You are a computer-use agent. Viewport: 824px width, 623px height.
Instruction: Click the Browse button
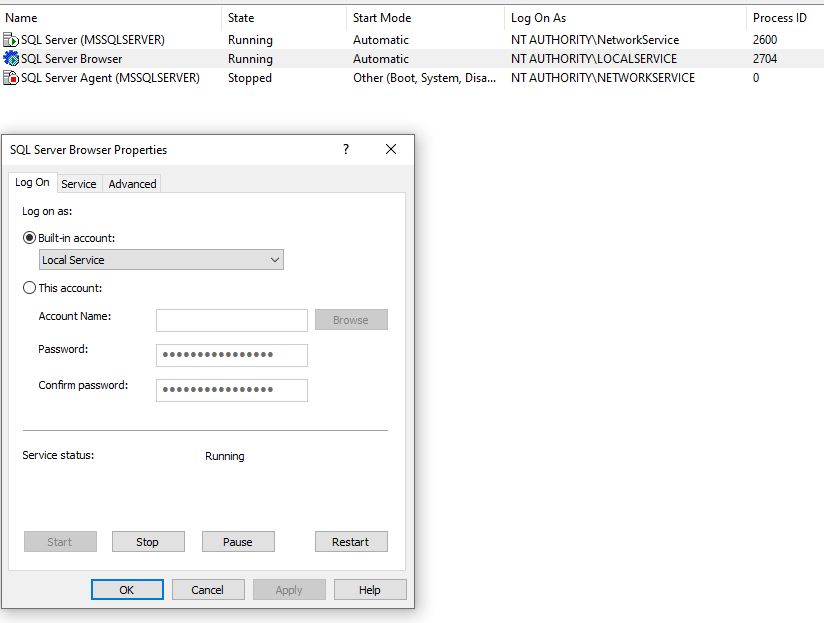[351, 320]
